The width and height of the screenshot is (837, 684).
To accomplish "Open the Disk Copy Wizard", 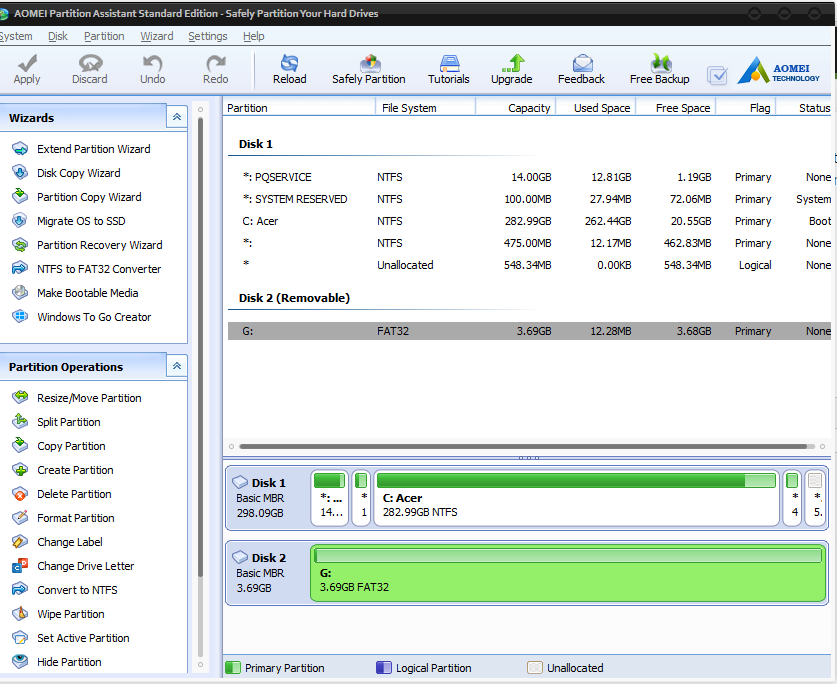I will 77,173.
